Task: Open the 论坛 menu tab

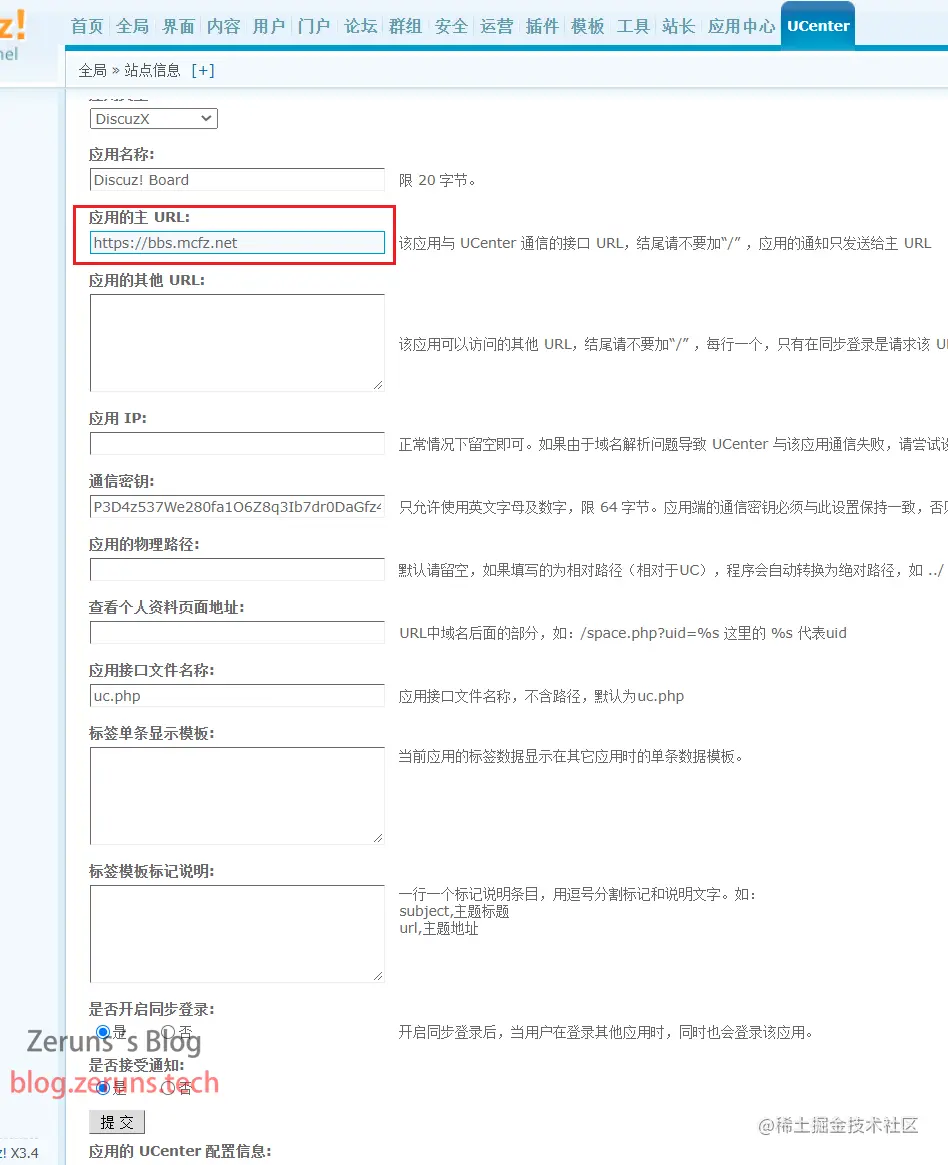Action: coord(360,26)
